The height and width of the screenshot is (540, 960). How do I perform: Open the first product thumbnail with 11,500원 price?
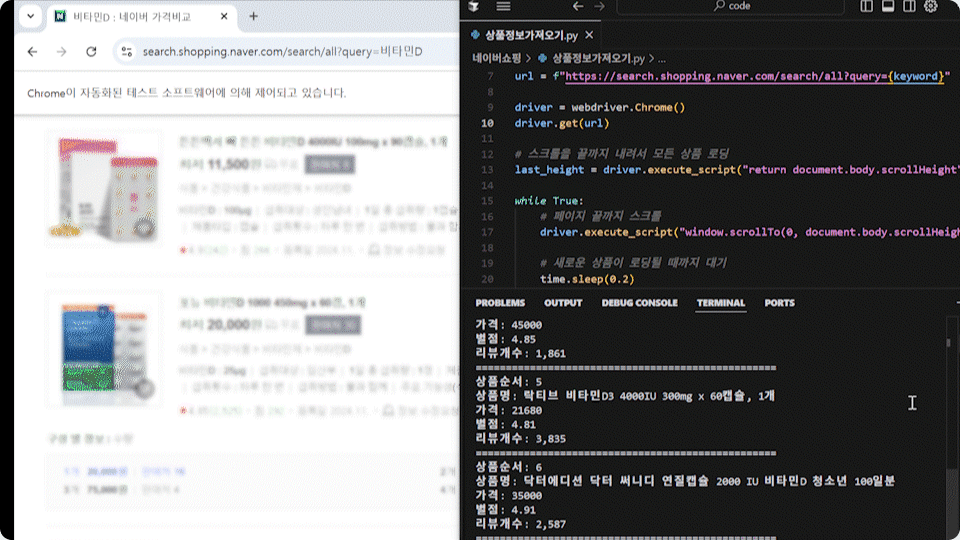tap(104, 189)
